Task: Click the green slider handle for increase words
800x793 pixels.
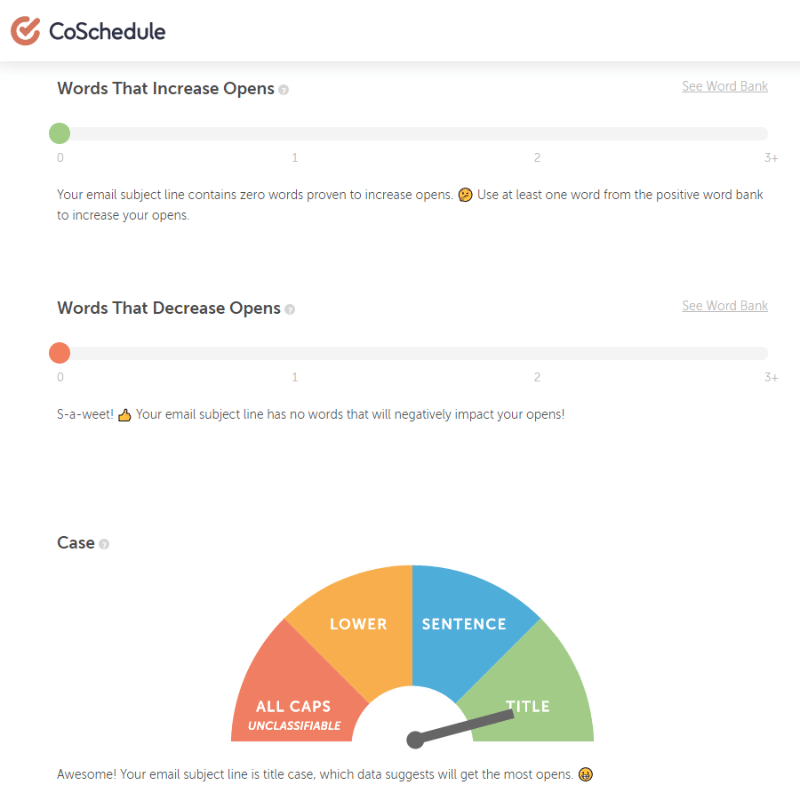Action: 60,134
